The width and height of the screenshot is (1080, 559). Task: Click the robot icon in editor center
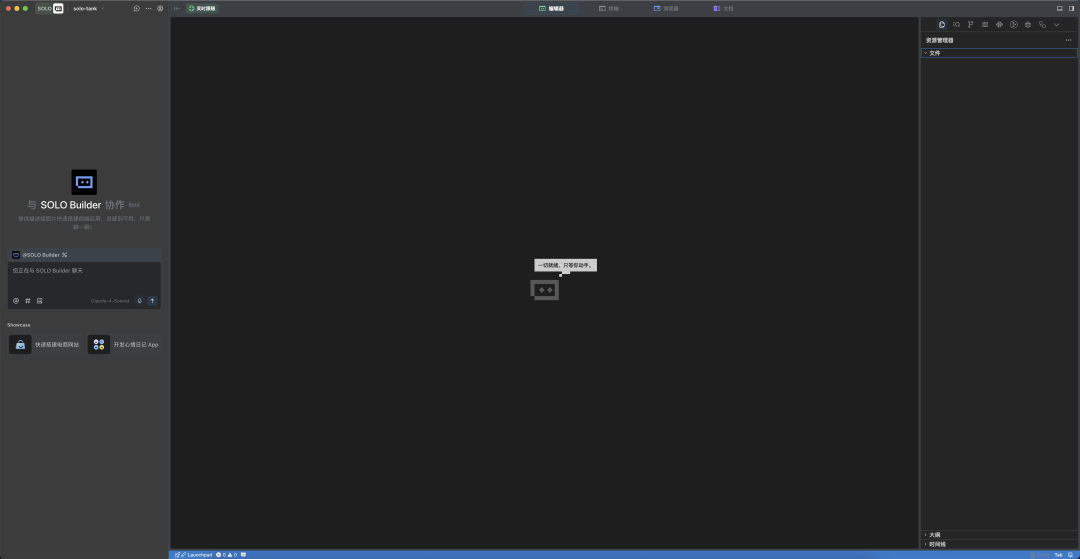(x=545, y=290)
